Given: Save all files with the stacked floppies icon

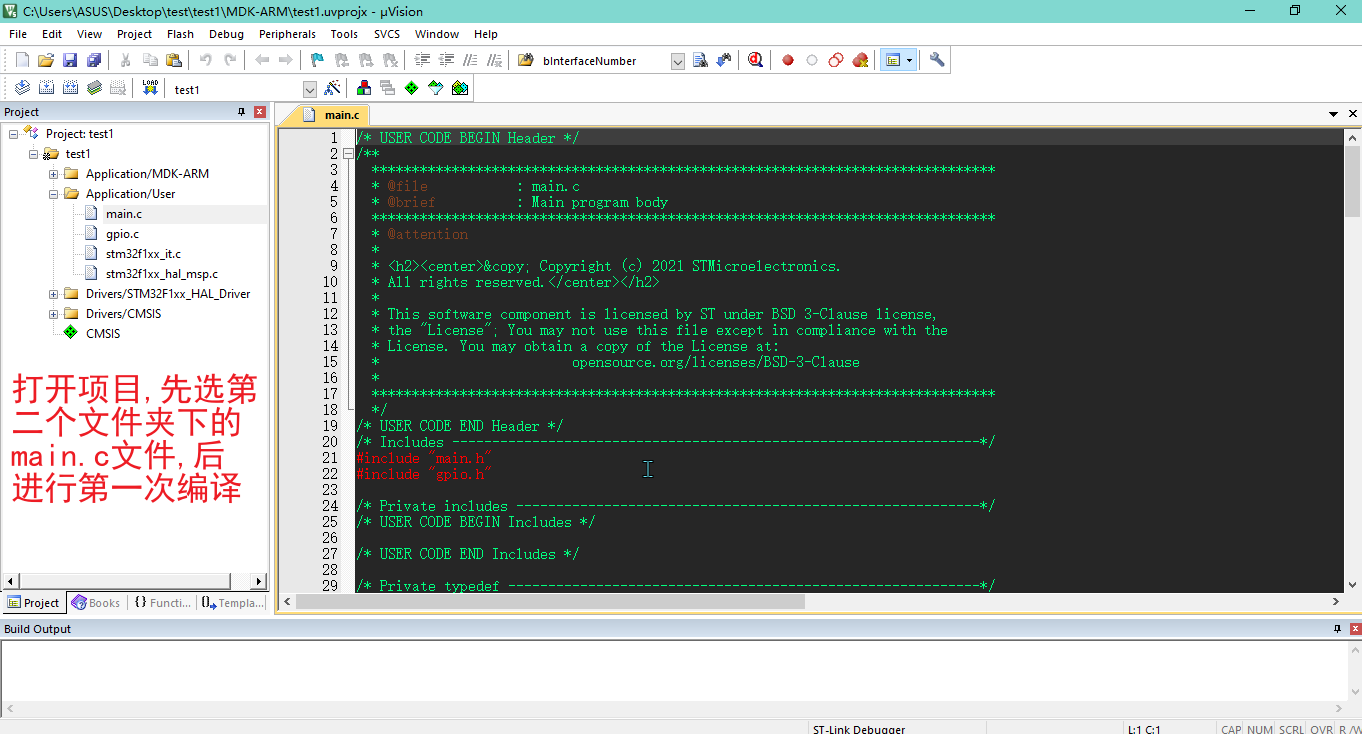Looking at the screenshot, I should click(x=94, y=60).
